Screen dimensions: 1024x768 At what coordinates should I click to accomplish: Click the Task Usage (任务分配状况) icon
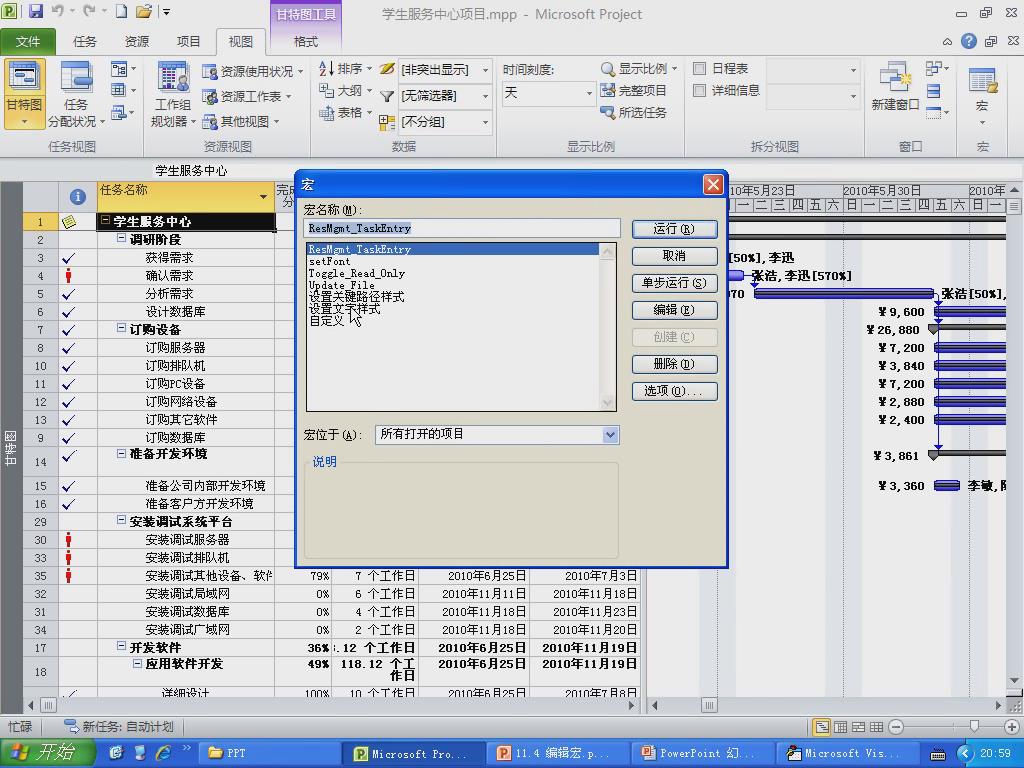pyautogui.click(x=75, y=77)
